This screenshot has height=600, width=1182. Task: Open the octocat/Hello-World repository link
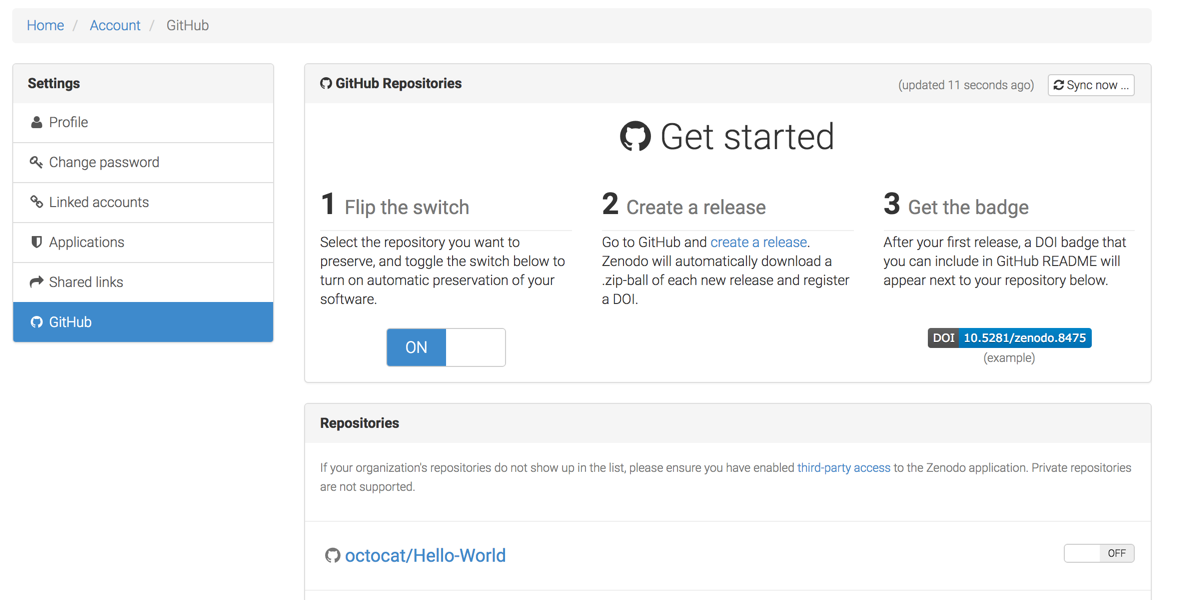(425, 556)
